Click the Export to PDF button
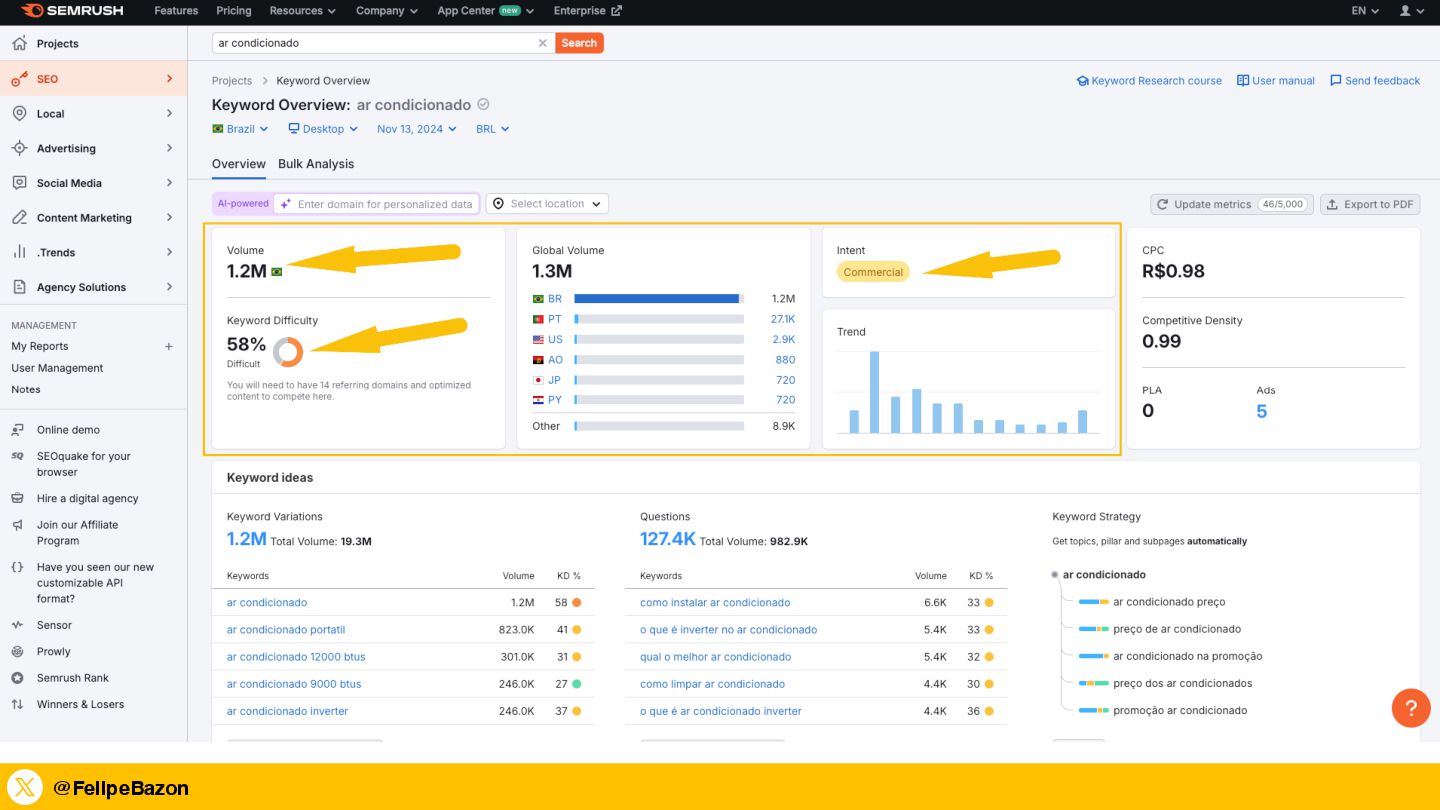The height and width of the screenshot is (810, 1440). coord(1370,204)
